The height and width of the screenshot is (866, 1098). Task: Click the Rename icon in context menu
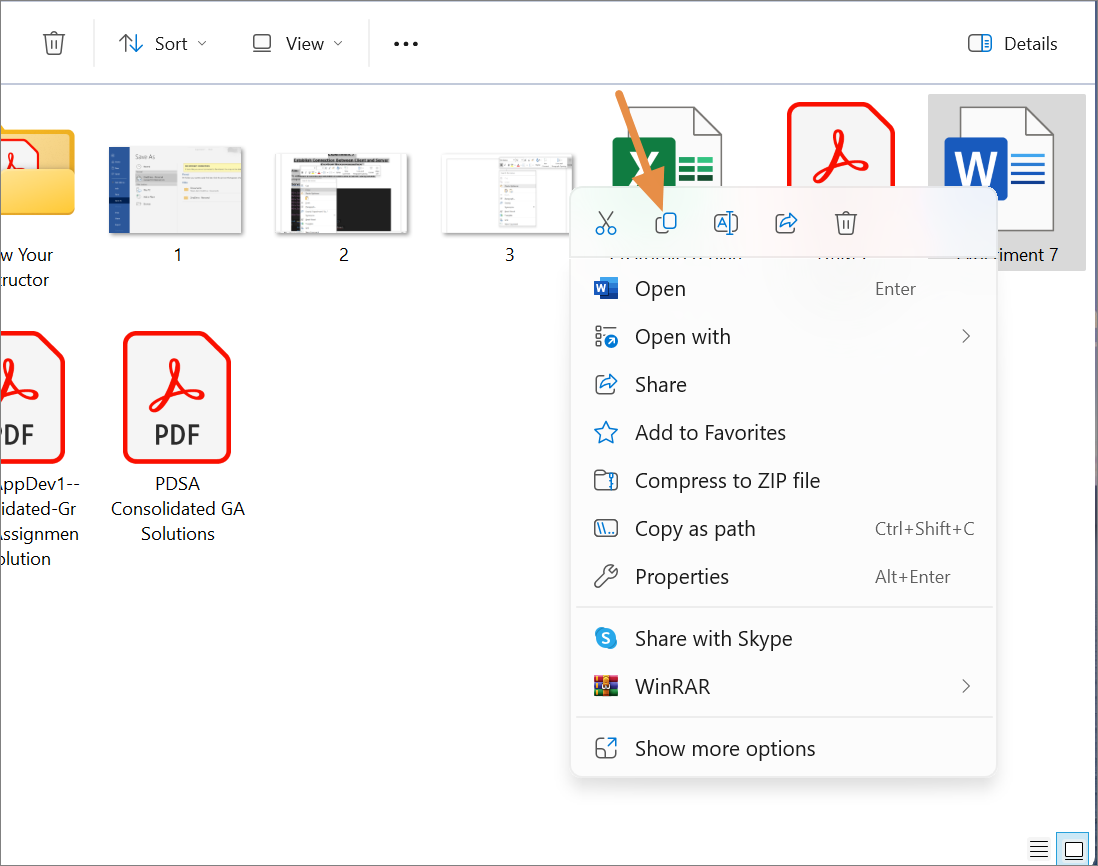point(725,223)
